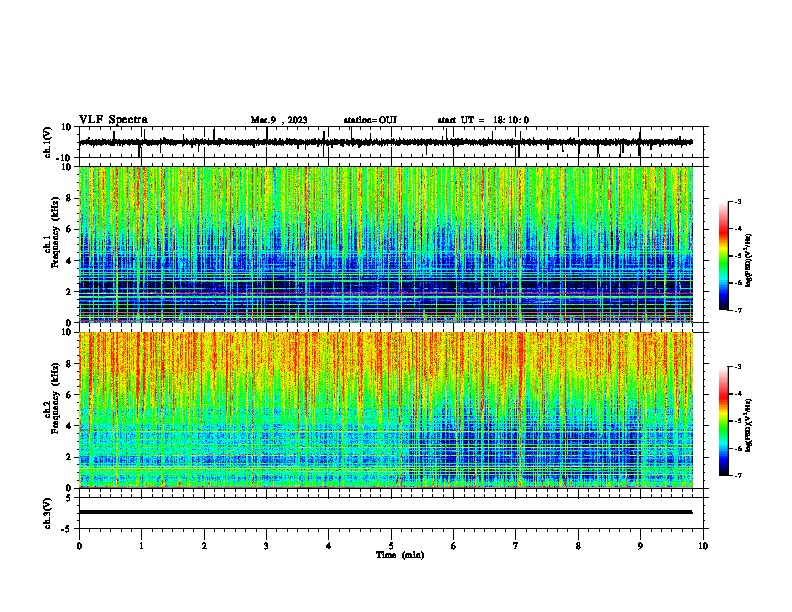Click the "ch.1(V)" waveform axis label
This screenshot has width=792, height=612.
(48, 142)
